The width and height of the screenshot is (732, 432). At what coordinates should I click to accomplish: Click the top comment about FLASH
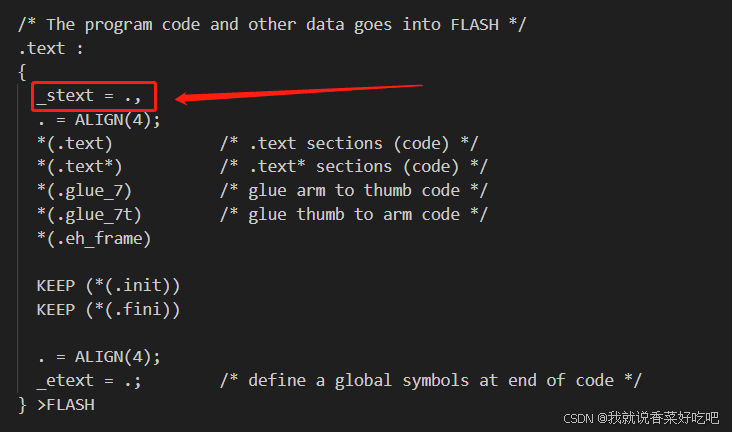[x=272, y=24]
